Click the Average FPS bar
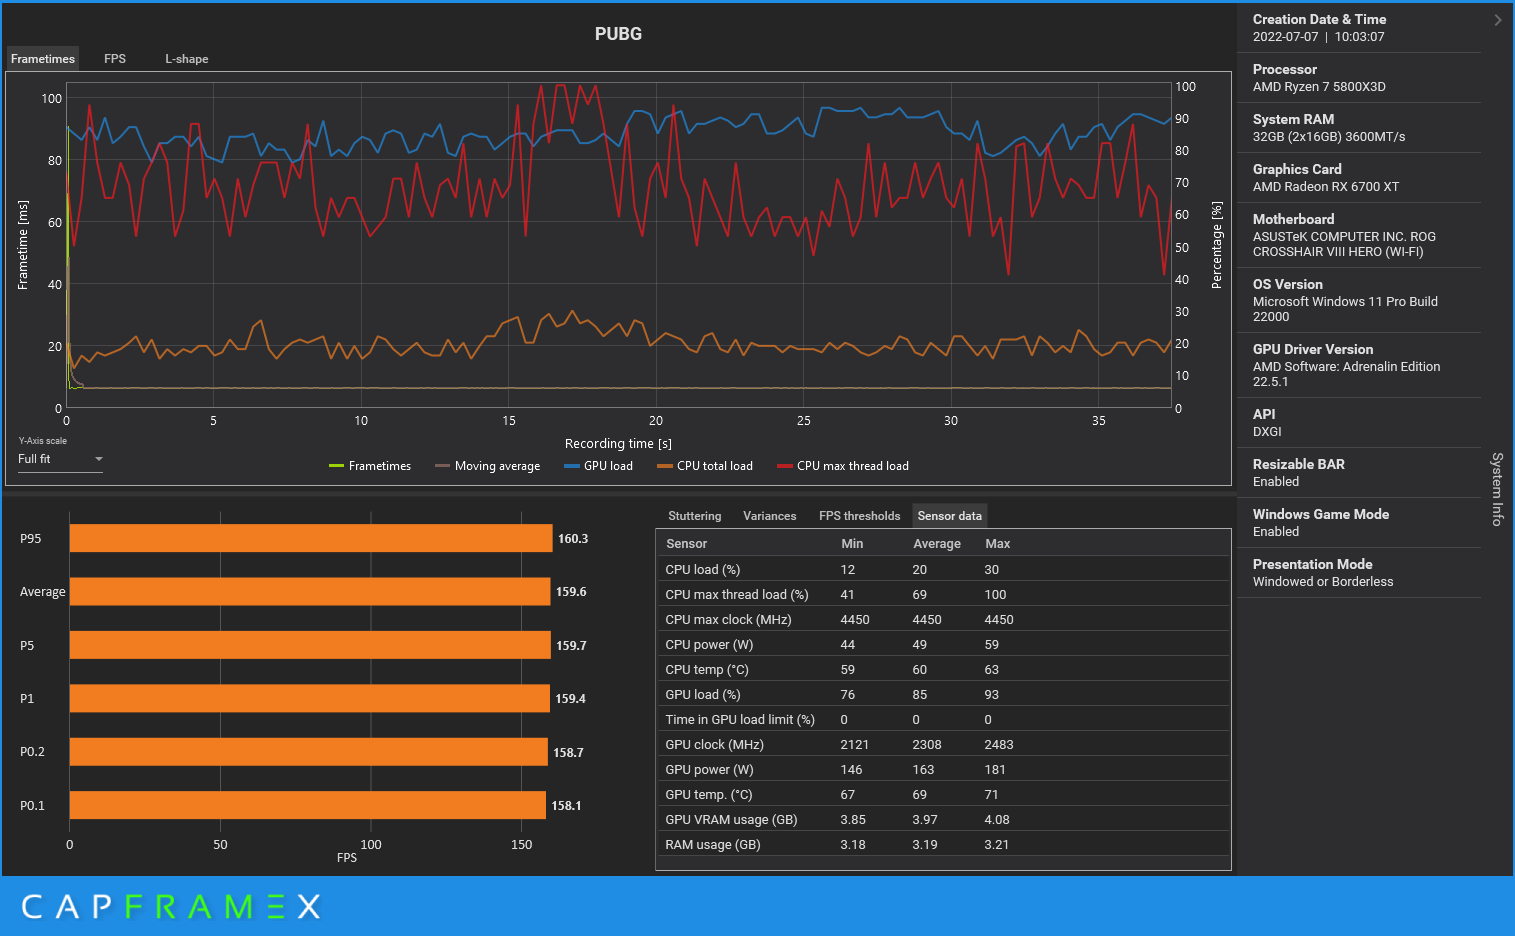 point(310,591)
